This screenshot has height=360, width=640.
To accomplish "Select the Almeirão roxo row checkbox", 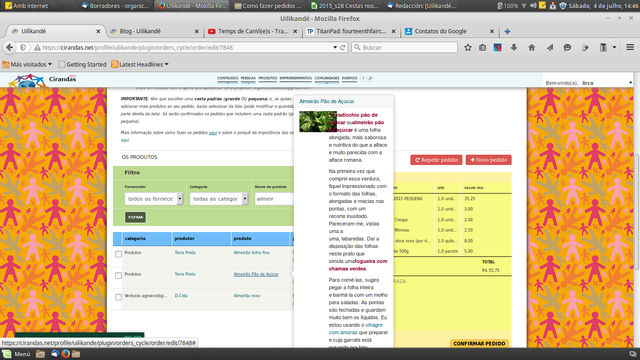I will [118, 297].
